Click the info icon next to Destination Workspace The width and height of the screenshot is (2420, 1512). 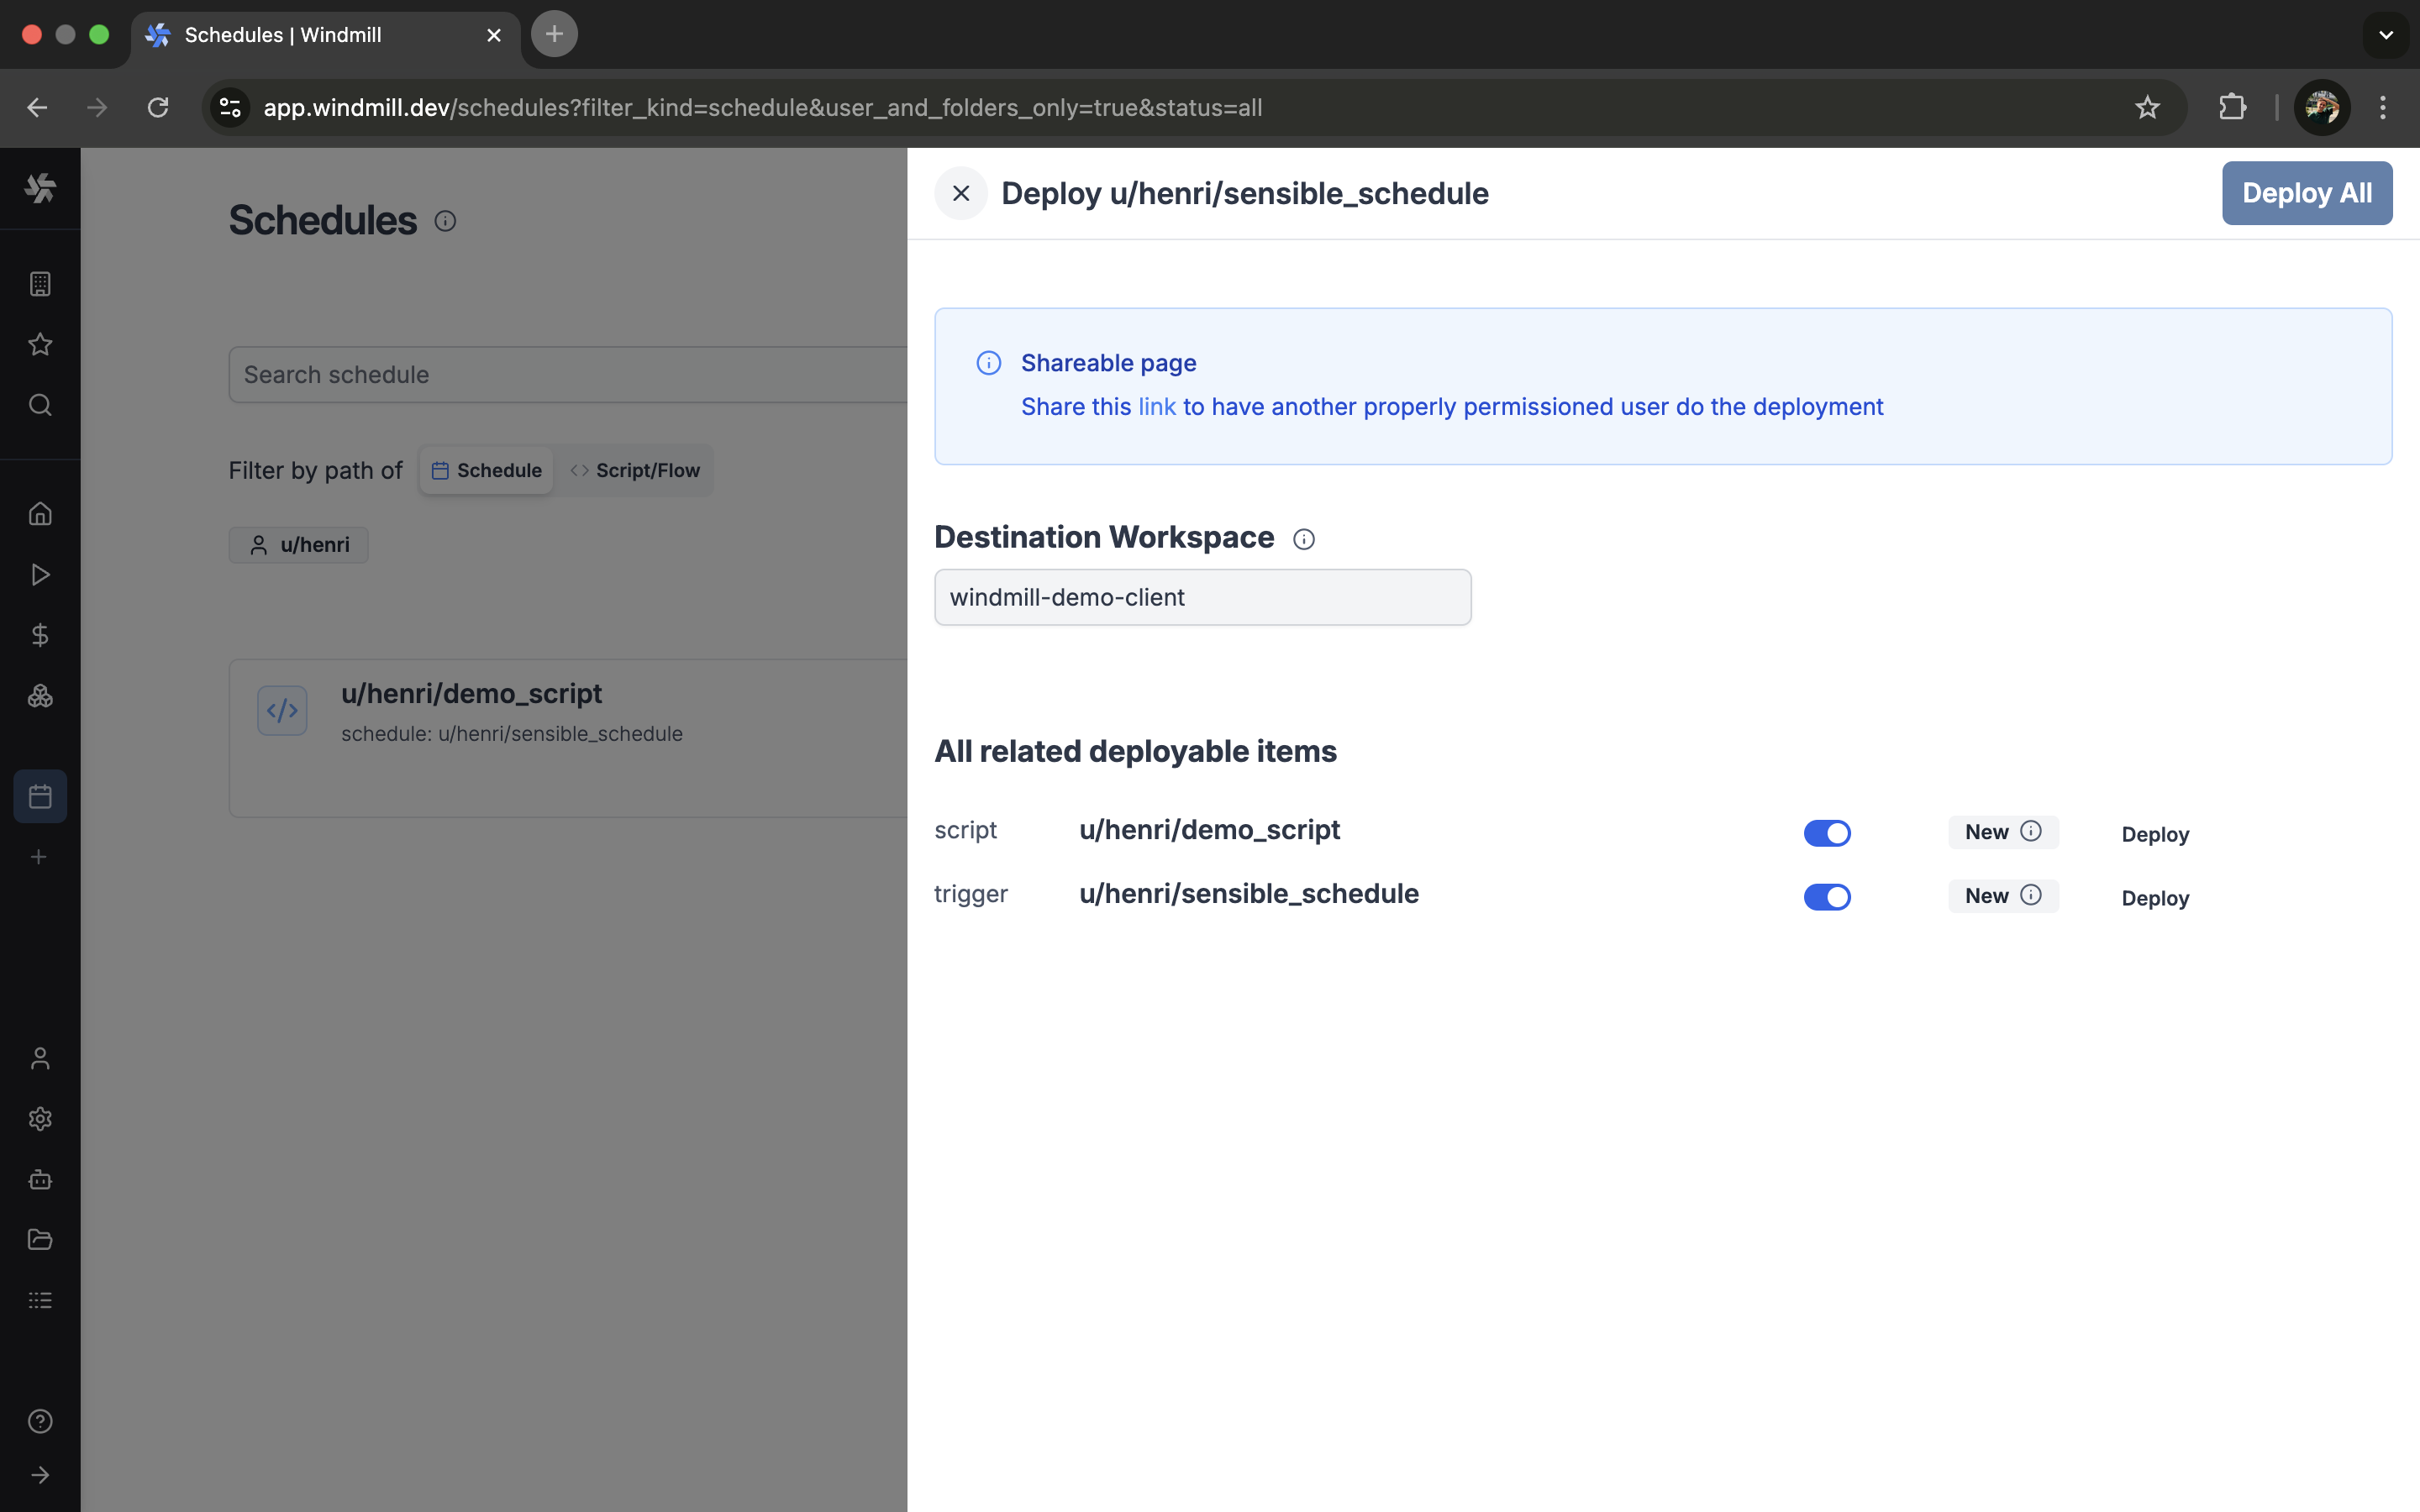(1303, 539)
